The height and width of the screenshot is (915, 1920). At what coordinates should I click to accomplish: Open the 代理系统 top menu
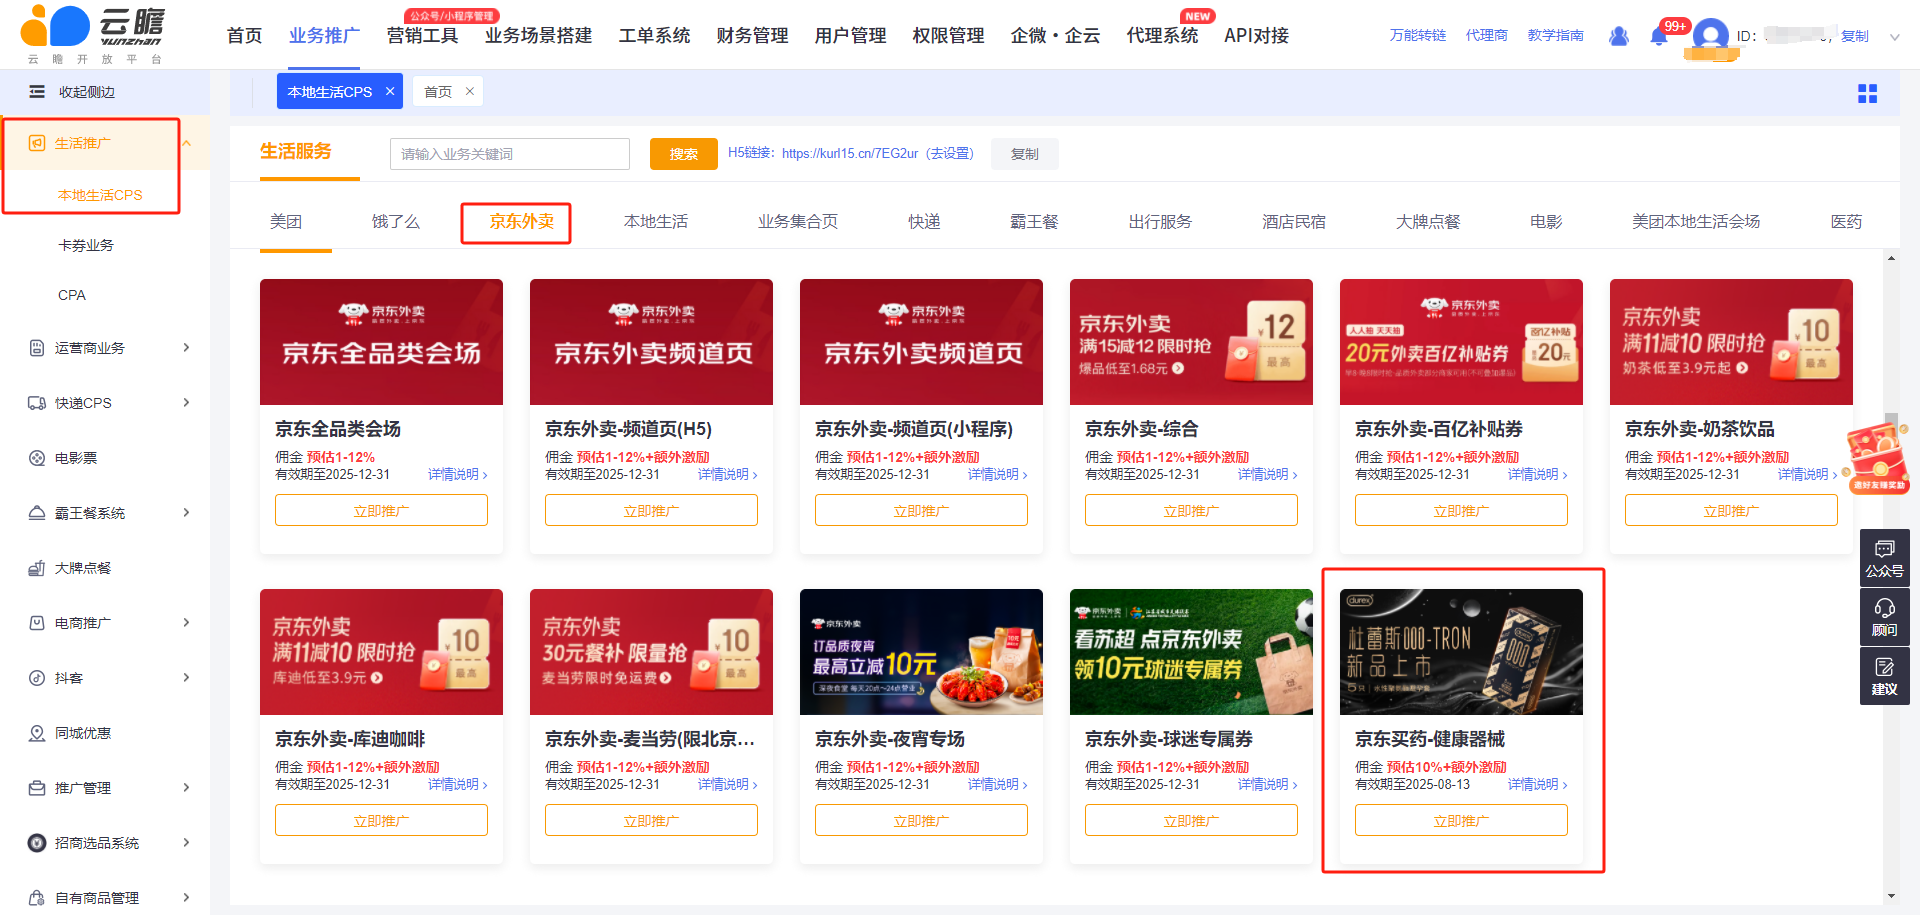[x=1162, y=36]
